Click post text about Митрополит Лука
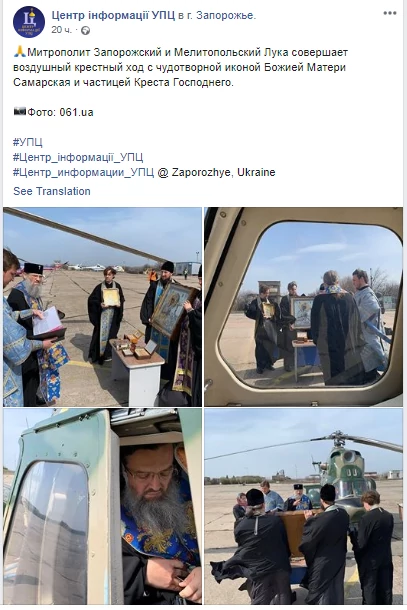The width and height of the screenshot is (407, 610). pyautogui.click(x=181, y=67)
